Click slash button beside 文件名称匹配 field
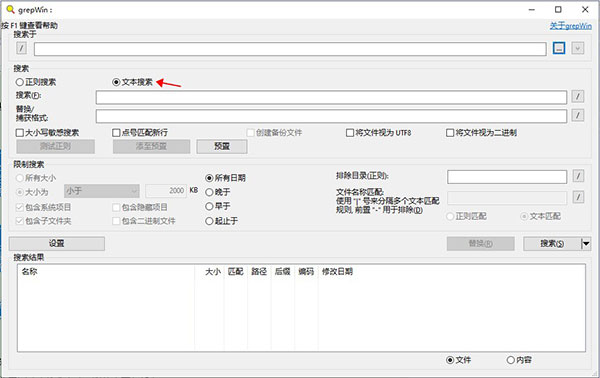 coord(578,197)
